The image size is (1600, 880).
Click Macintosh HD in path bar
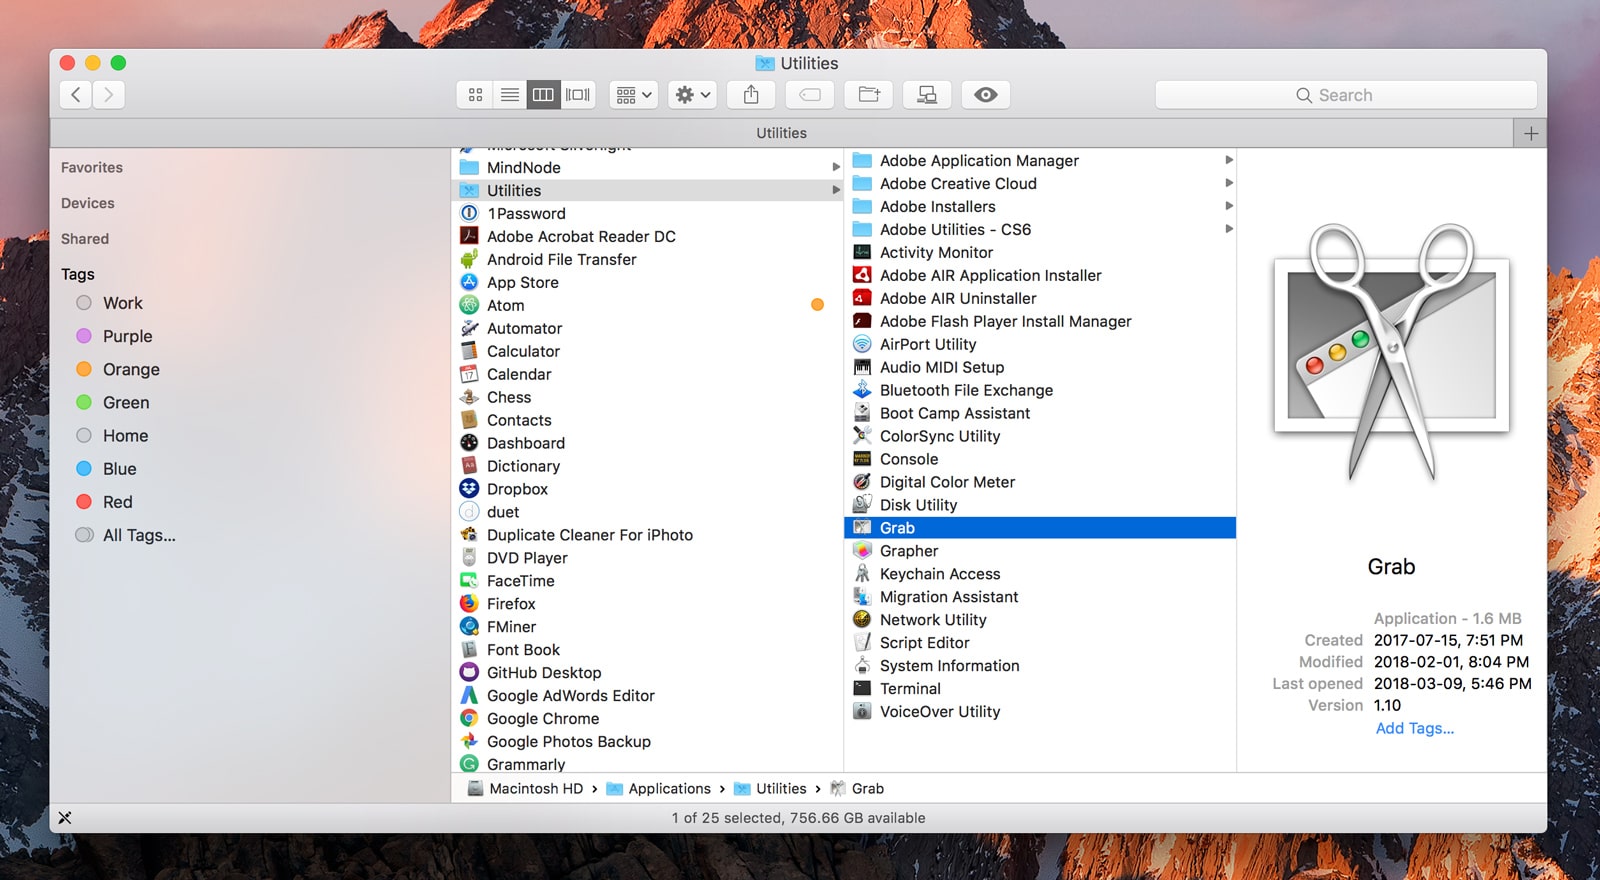(525, 789)
